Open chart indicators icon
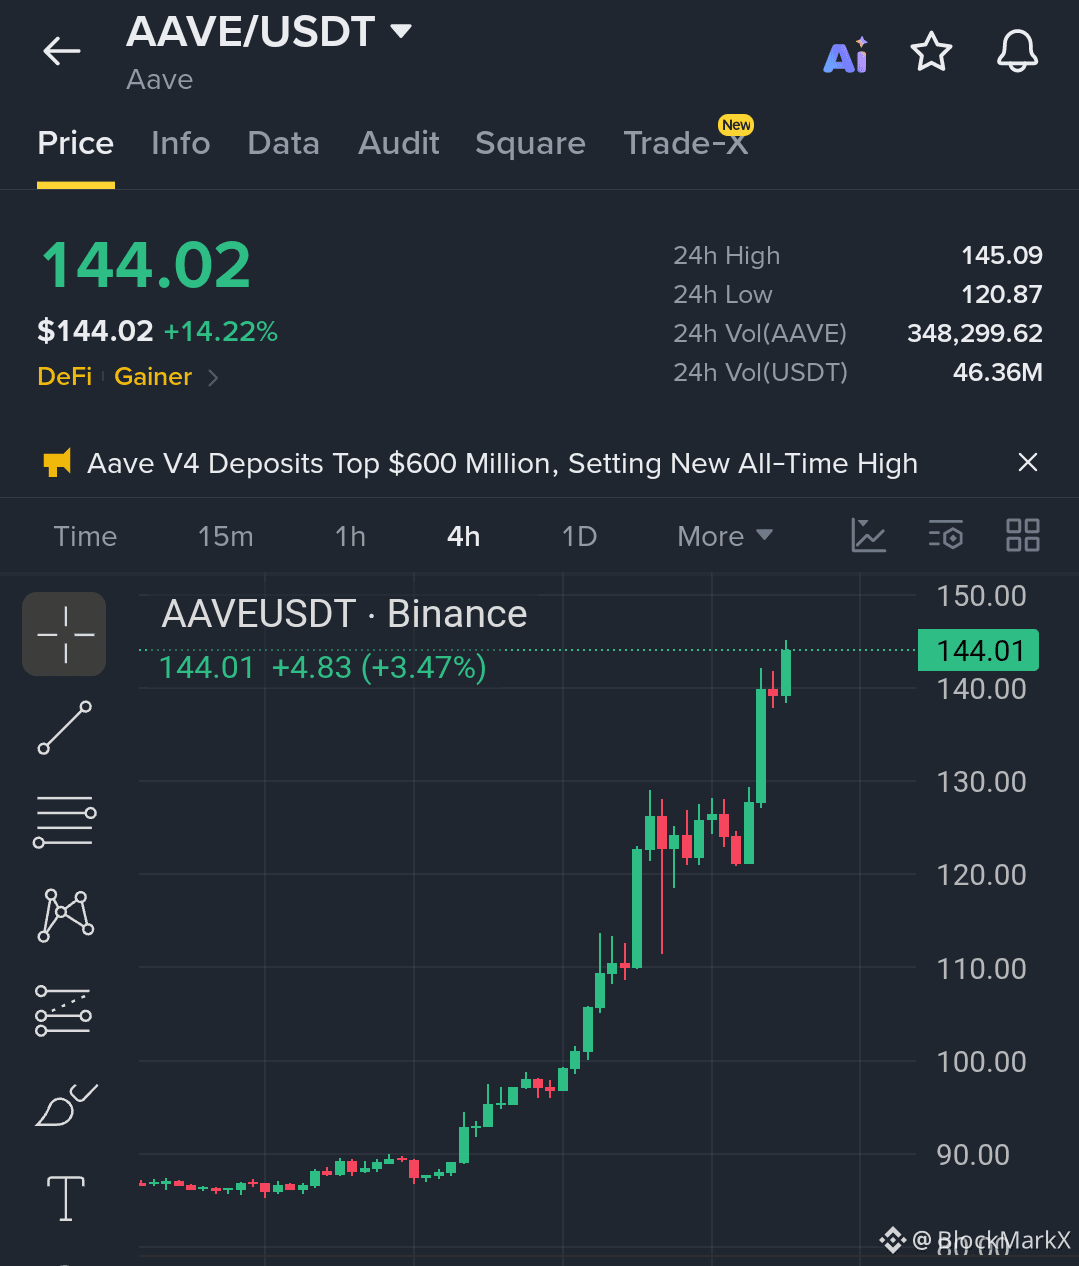Screen dimensions: 1079x1266 (x=868, y=535)
